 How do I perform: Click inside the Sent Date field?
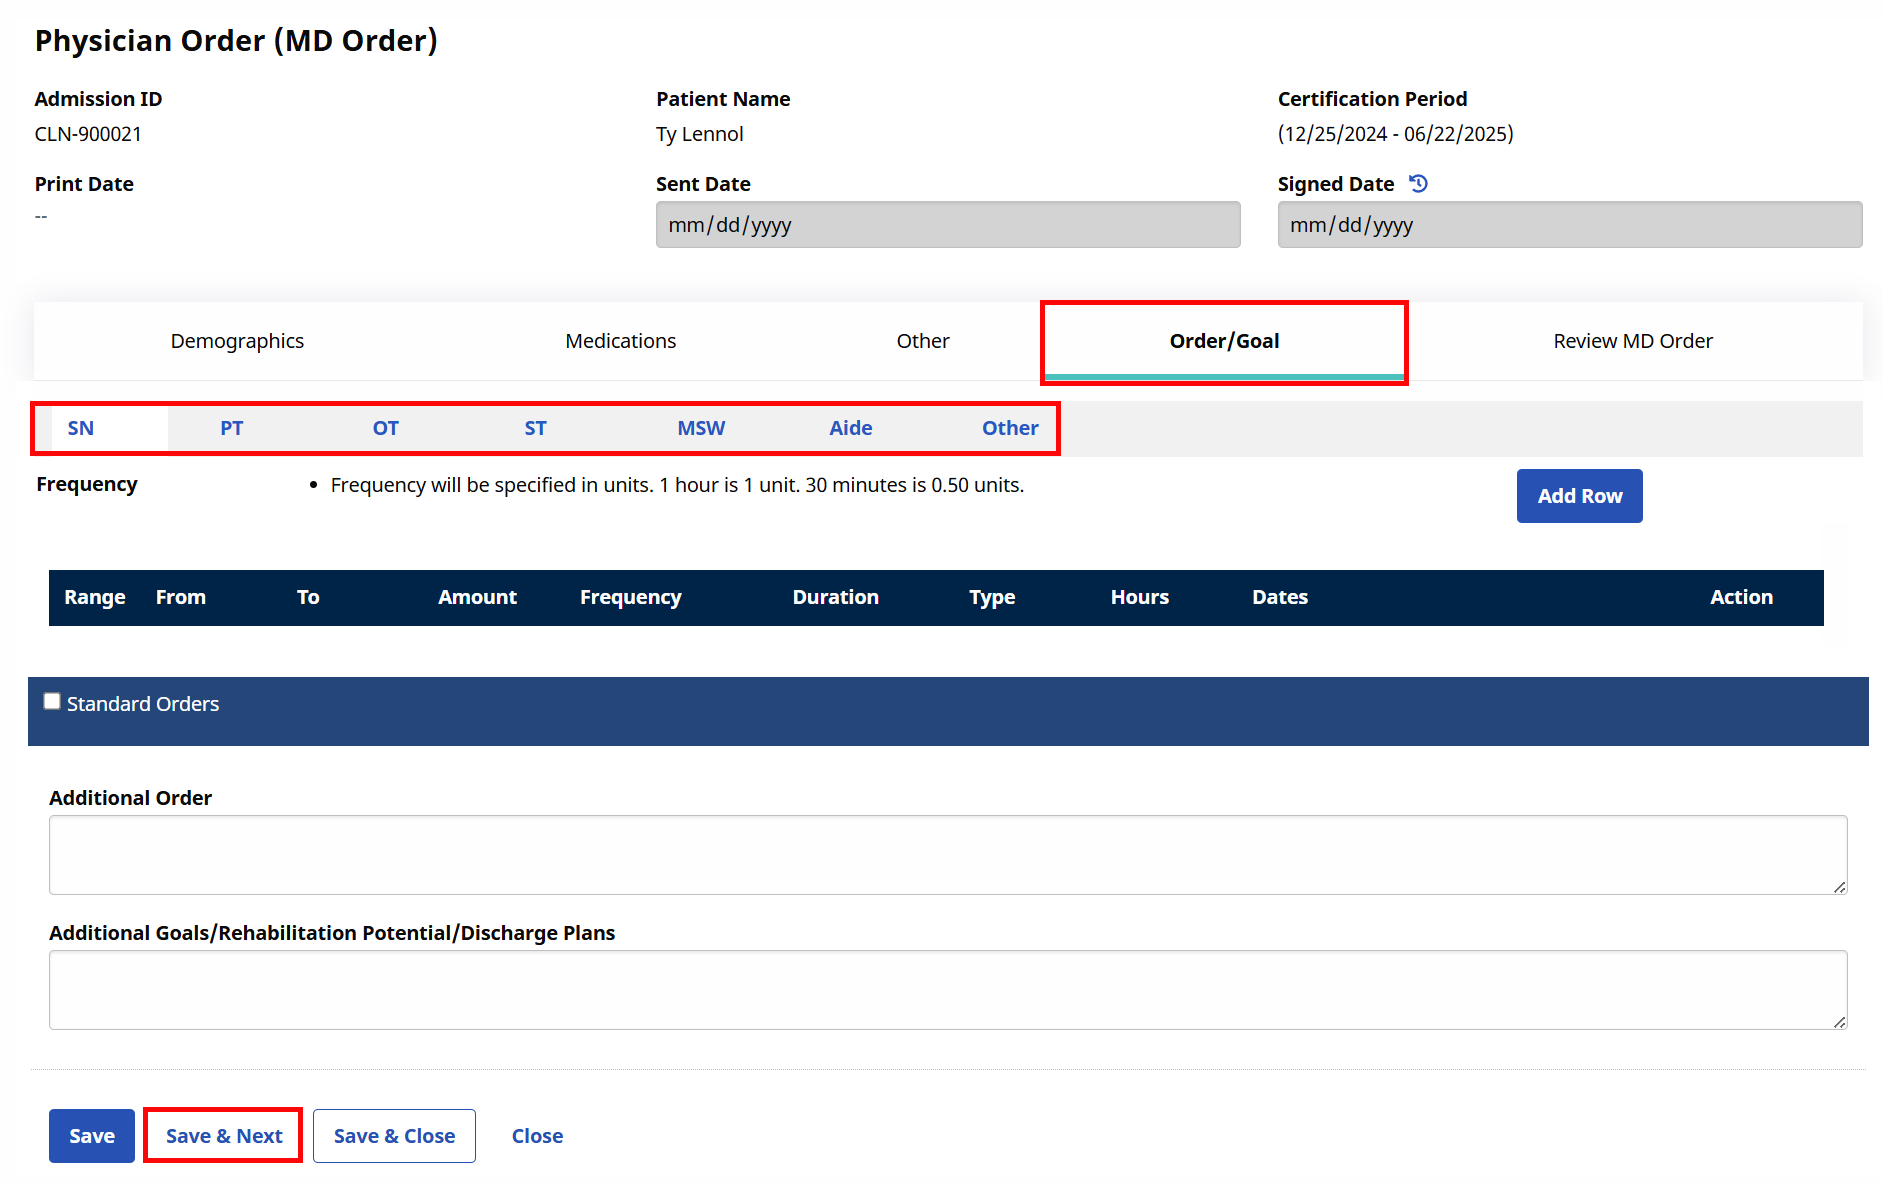click(947, 224)
